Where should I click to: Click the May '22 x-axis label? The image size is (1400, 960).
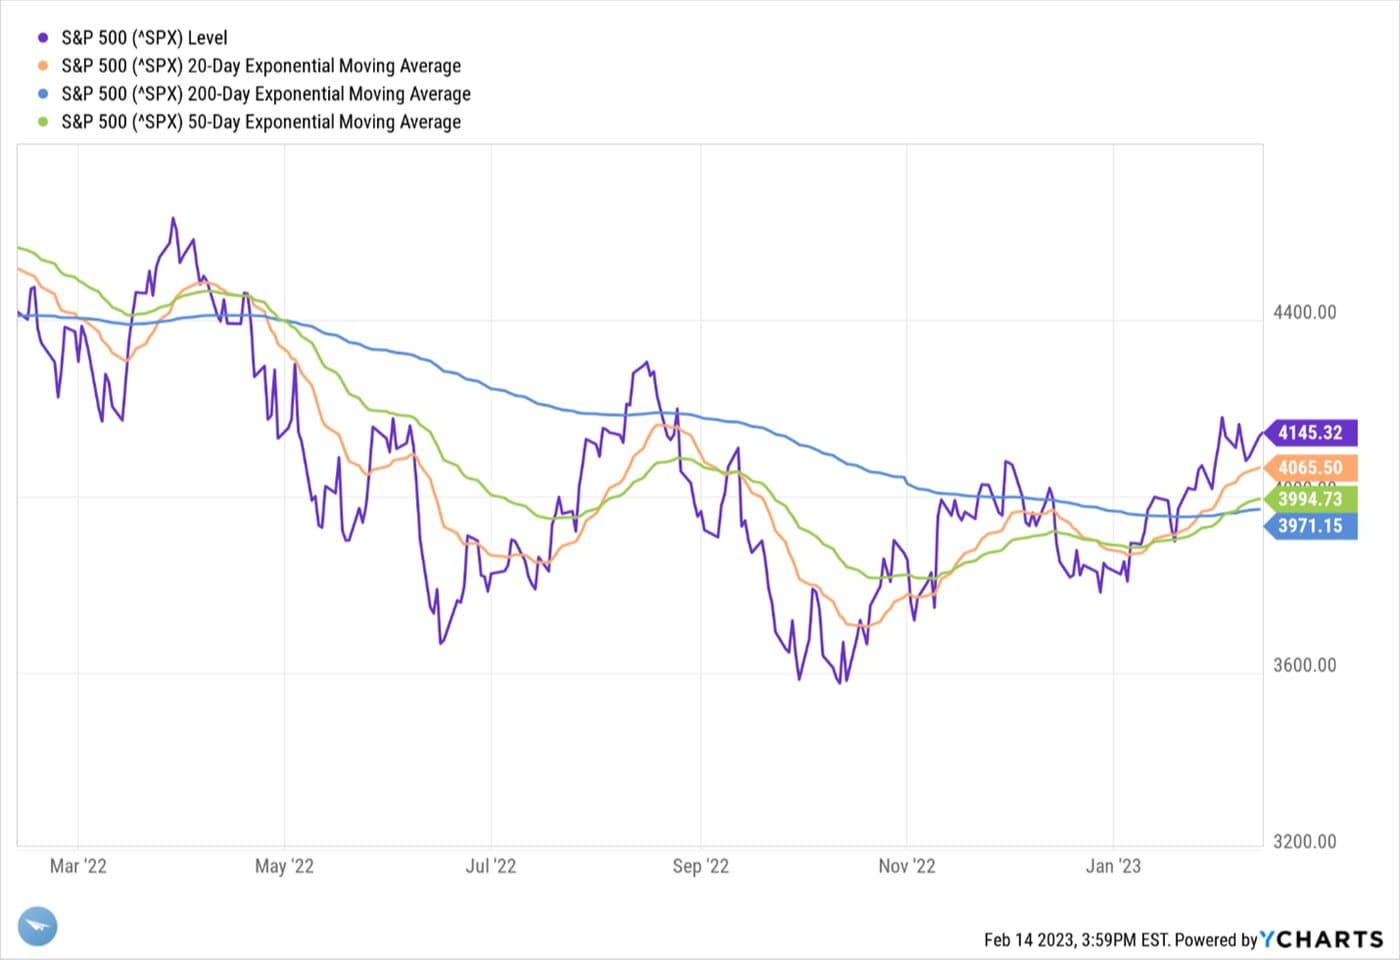pos(284,866)
